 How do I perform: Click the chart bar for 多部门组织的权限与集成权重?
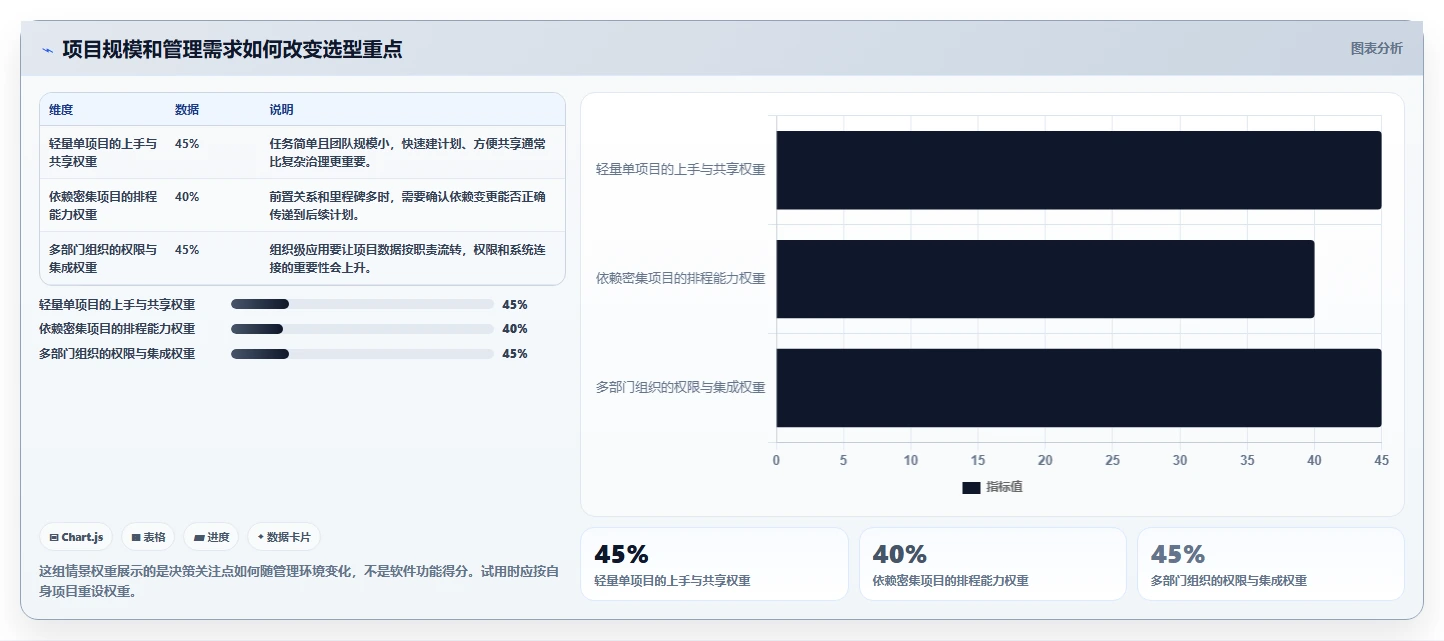coord(1079,388)
